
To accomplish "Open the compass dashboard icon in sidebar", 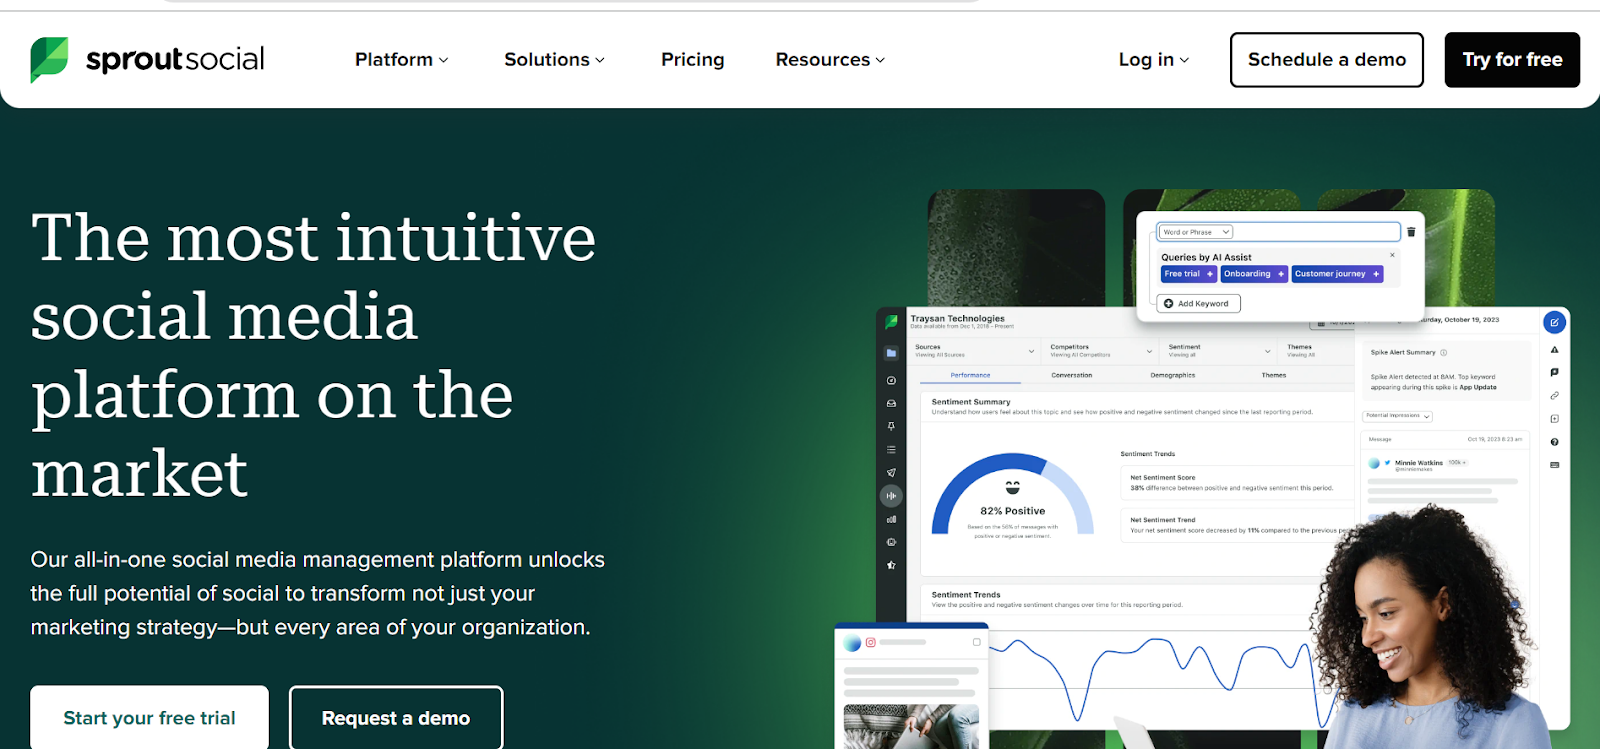I will pyautogui.click(x=891, y=380).
